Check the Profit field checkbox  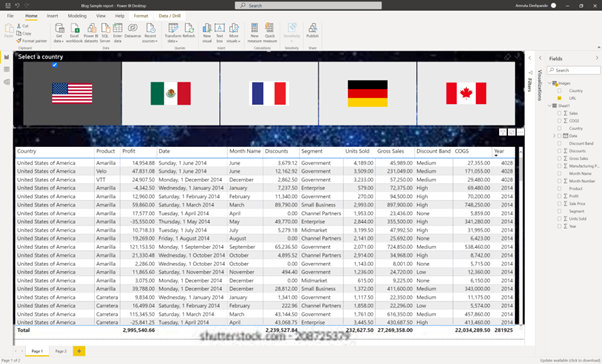559,196
